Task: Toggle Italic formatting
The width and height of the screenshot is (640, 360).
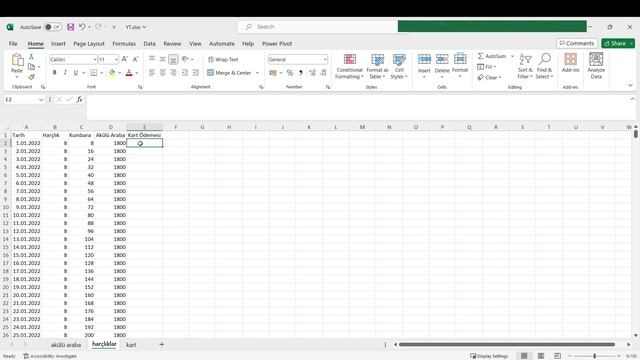Action: click(x=65, y=73)
